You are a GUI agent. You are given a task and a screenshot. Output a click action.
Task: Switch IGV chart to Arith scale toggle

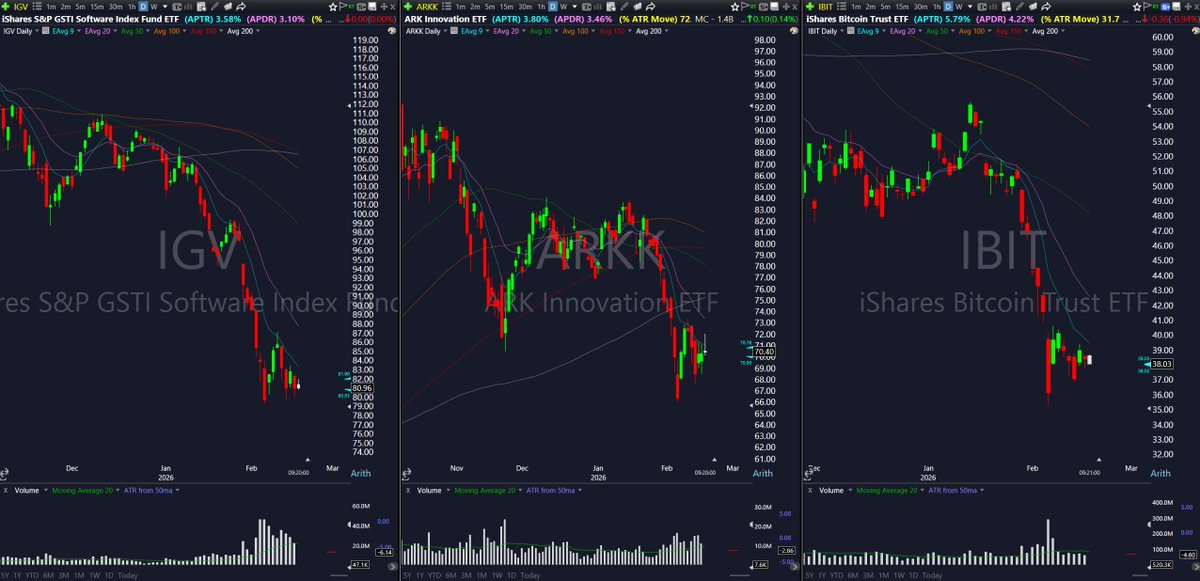[360, 473]
